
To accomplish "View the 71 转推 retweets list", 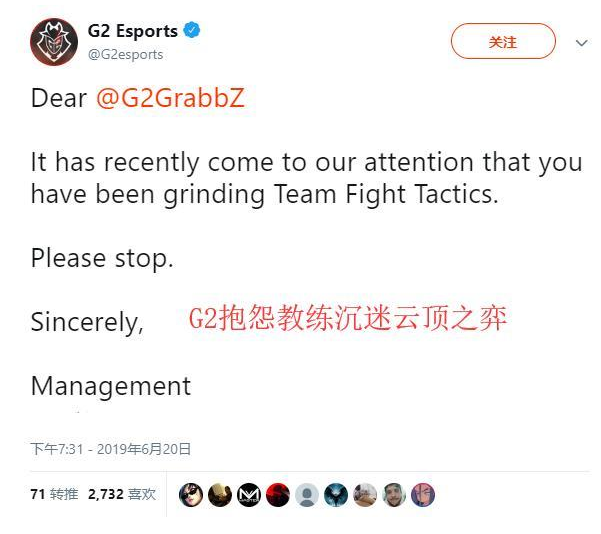I will point(54,494).
